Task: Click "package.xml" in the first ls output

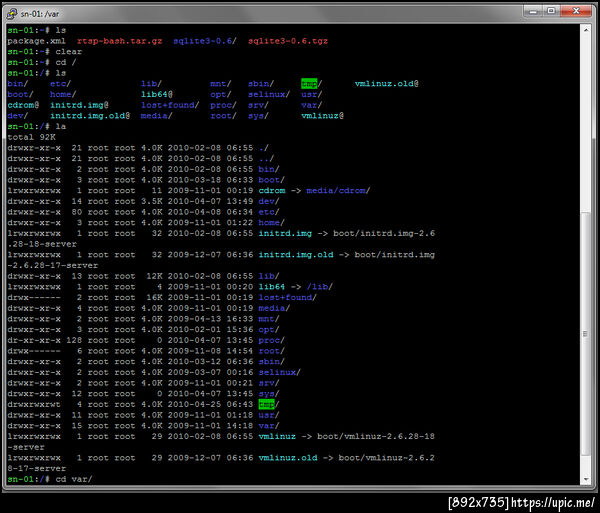Action: (x=36, y=41)
